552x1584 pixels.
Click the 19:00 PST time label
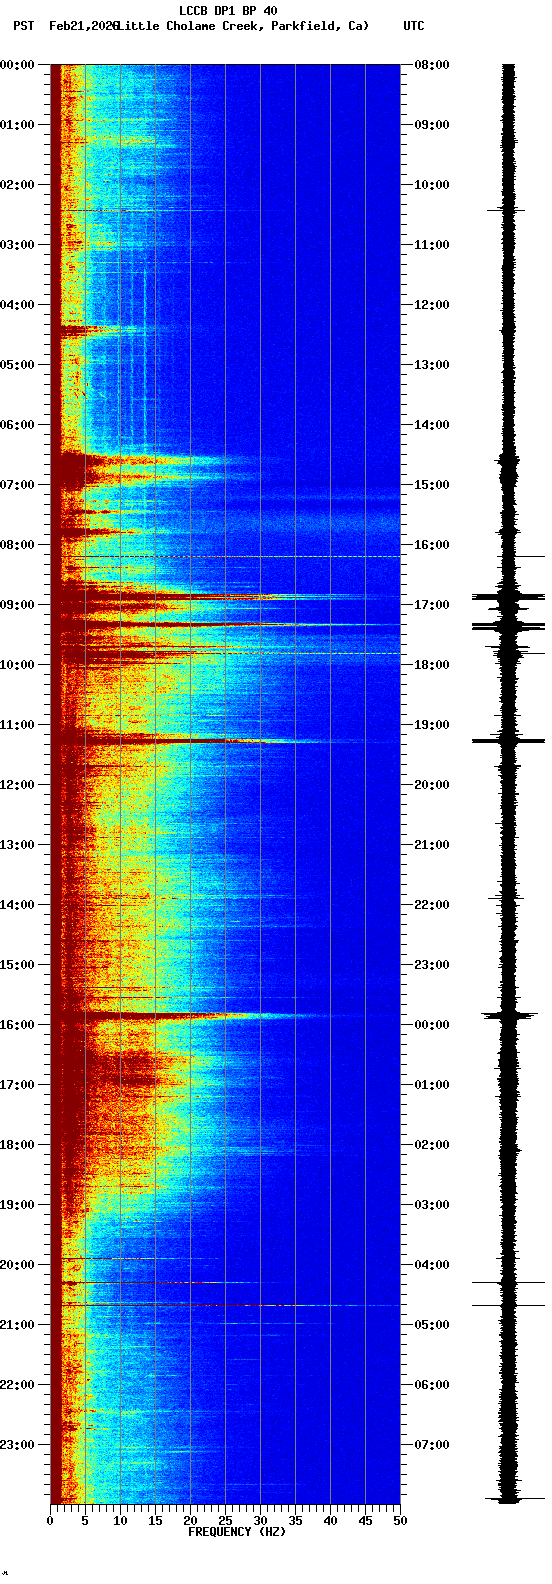[17, 1205]
